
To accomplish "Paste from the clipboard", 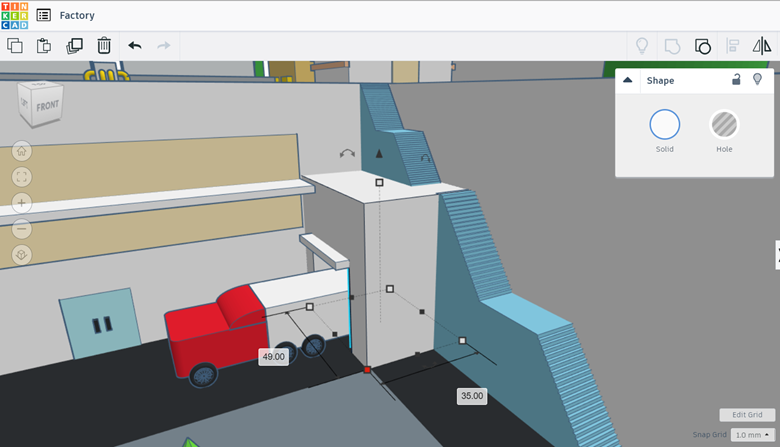I will [44, 46].
